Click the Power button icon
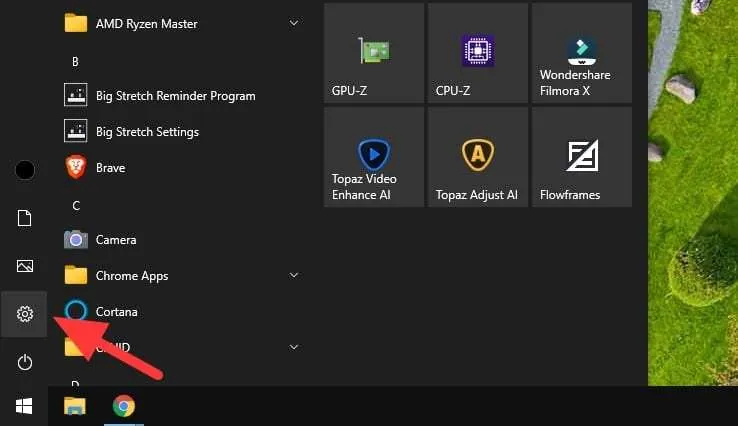 (24, 362)
